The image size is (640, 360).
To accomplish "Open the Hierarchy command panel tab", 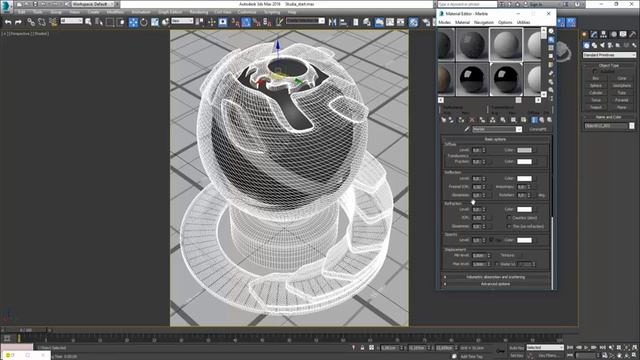I will click(x=604, y=35).
